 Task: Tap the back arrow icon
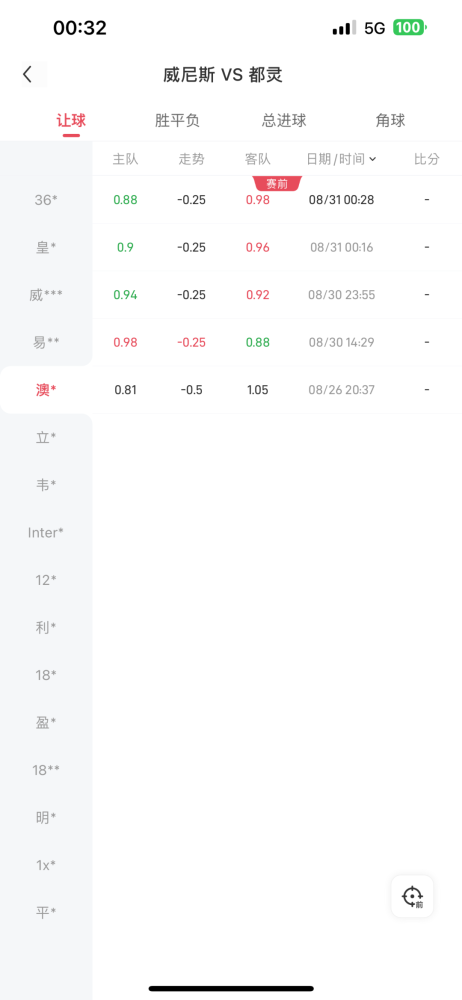point(27,75)
